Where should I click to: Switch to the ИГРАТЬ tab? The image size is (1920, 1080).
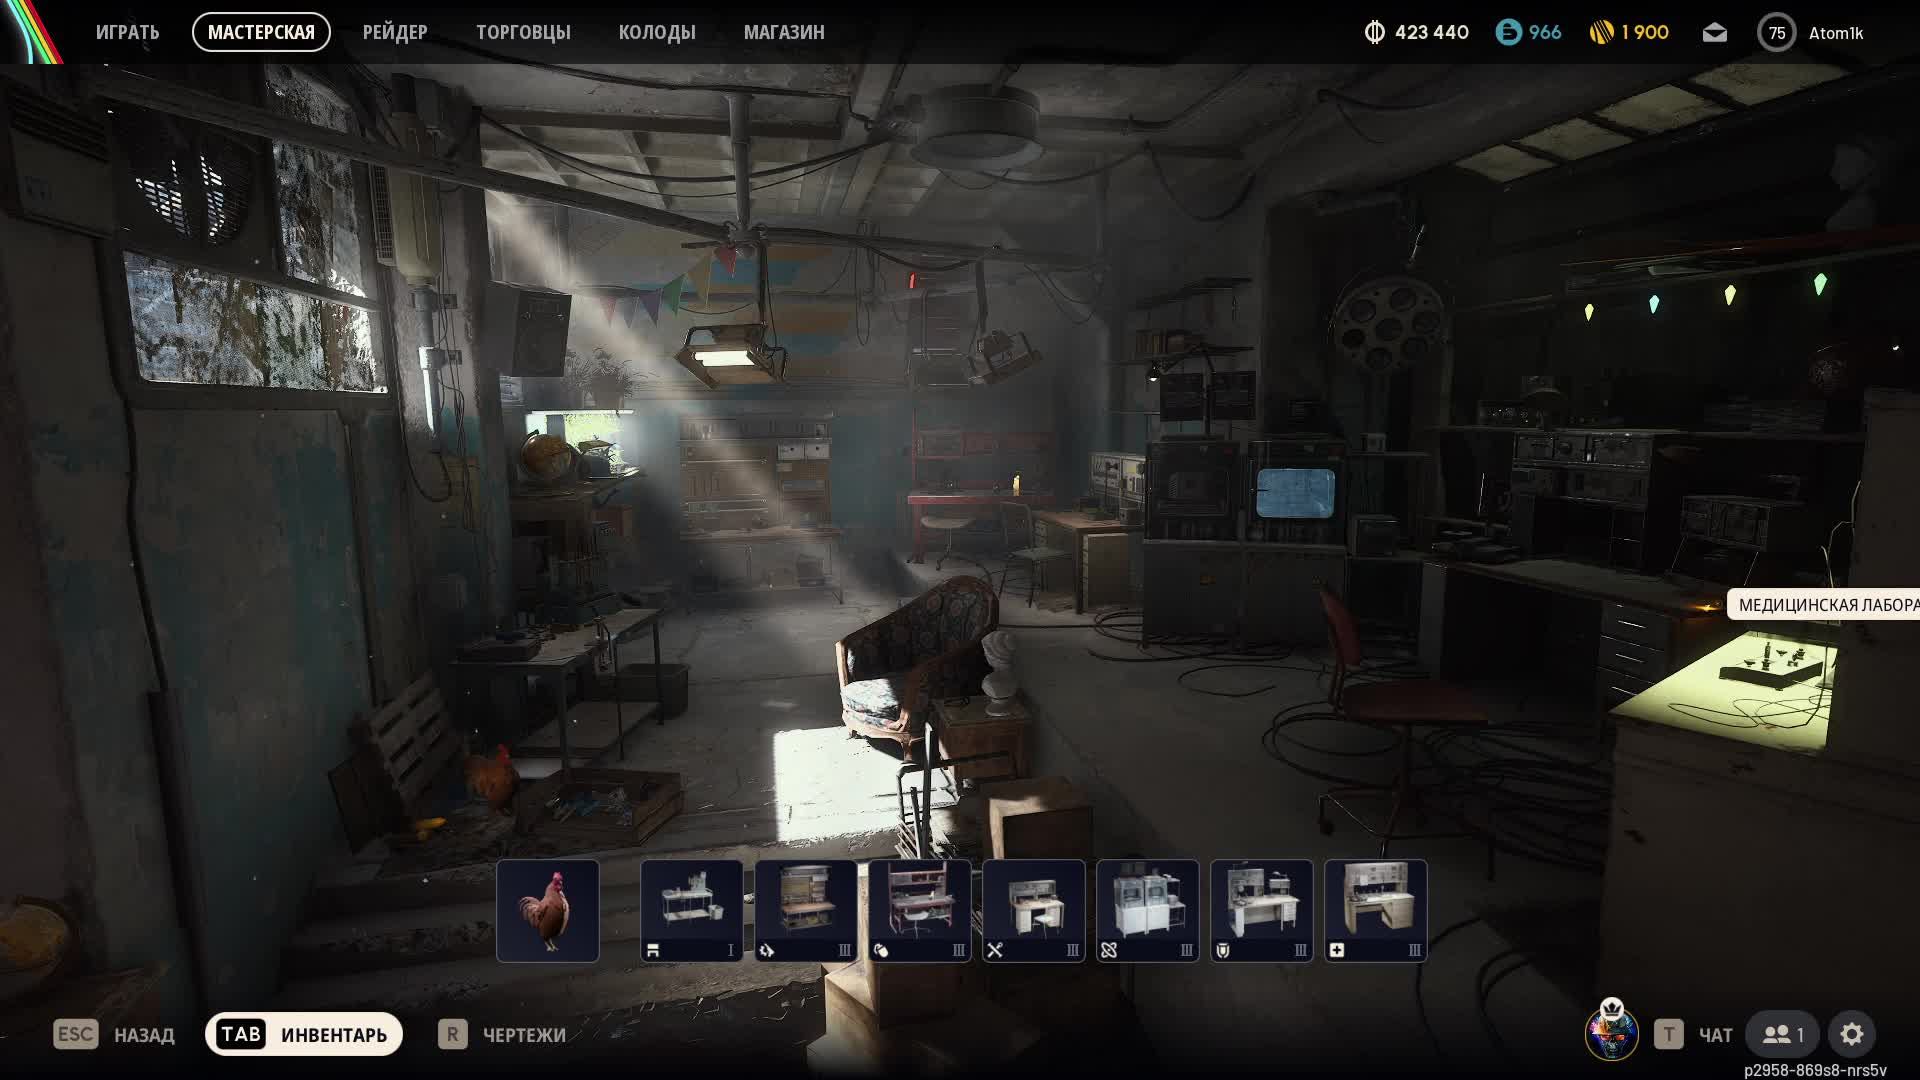click(127, 32)
